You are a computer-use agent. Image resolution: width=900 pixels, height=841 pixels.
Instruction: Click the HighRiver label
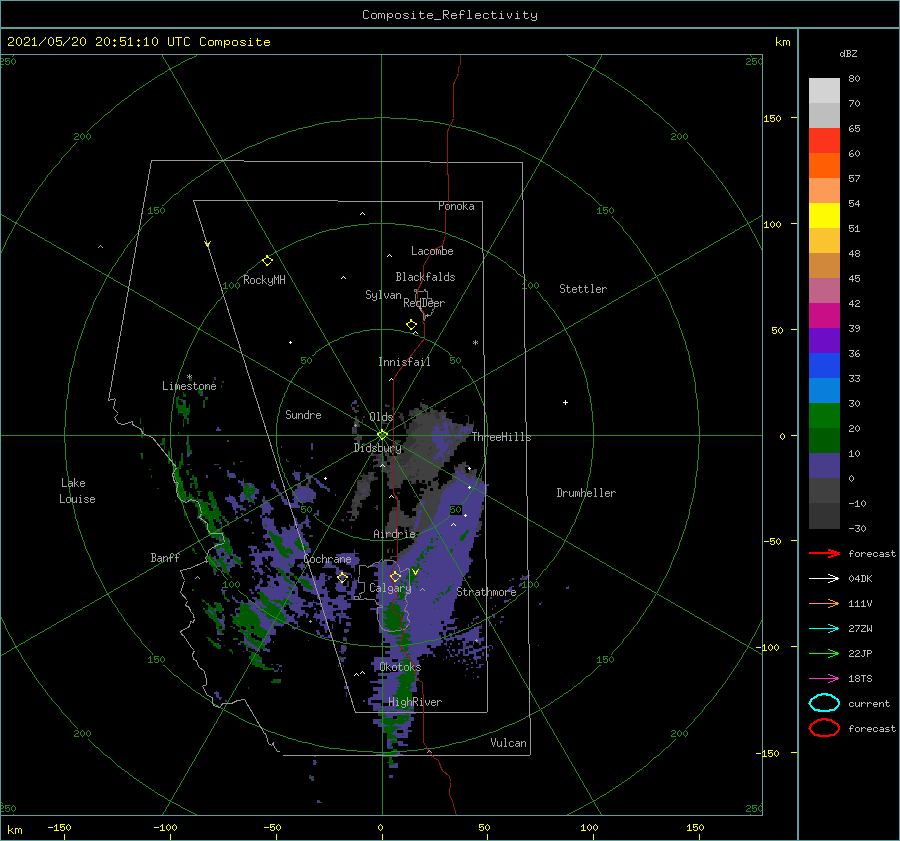[x=415, y=702]
